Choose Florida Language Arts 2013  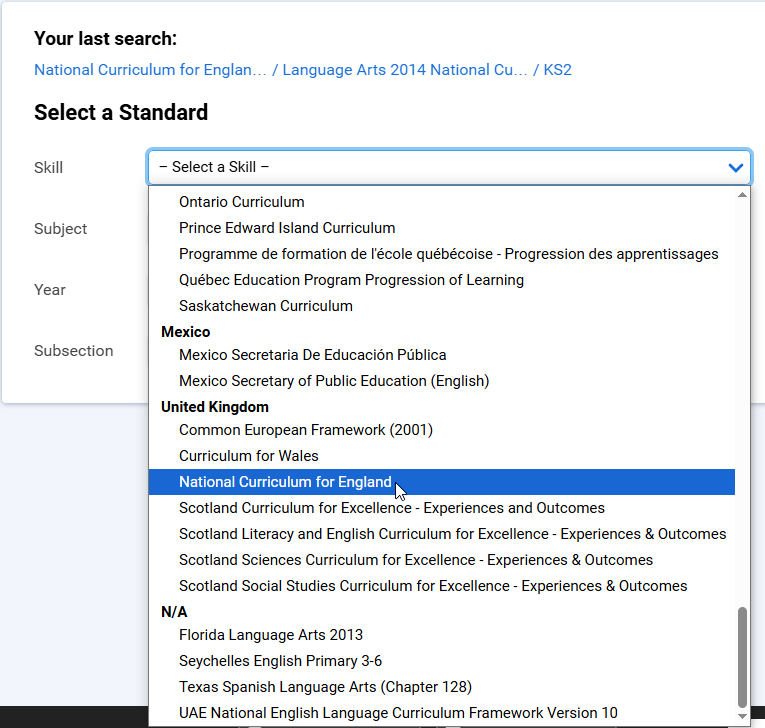(442, 635)
